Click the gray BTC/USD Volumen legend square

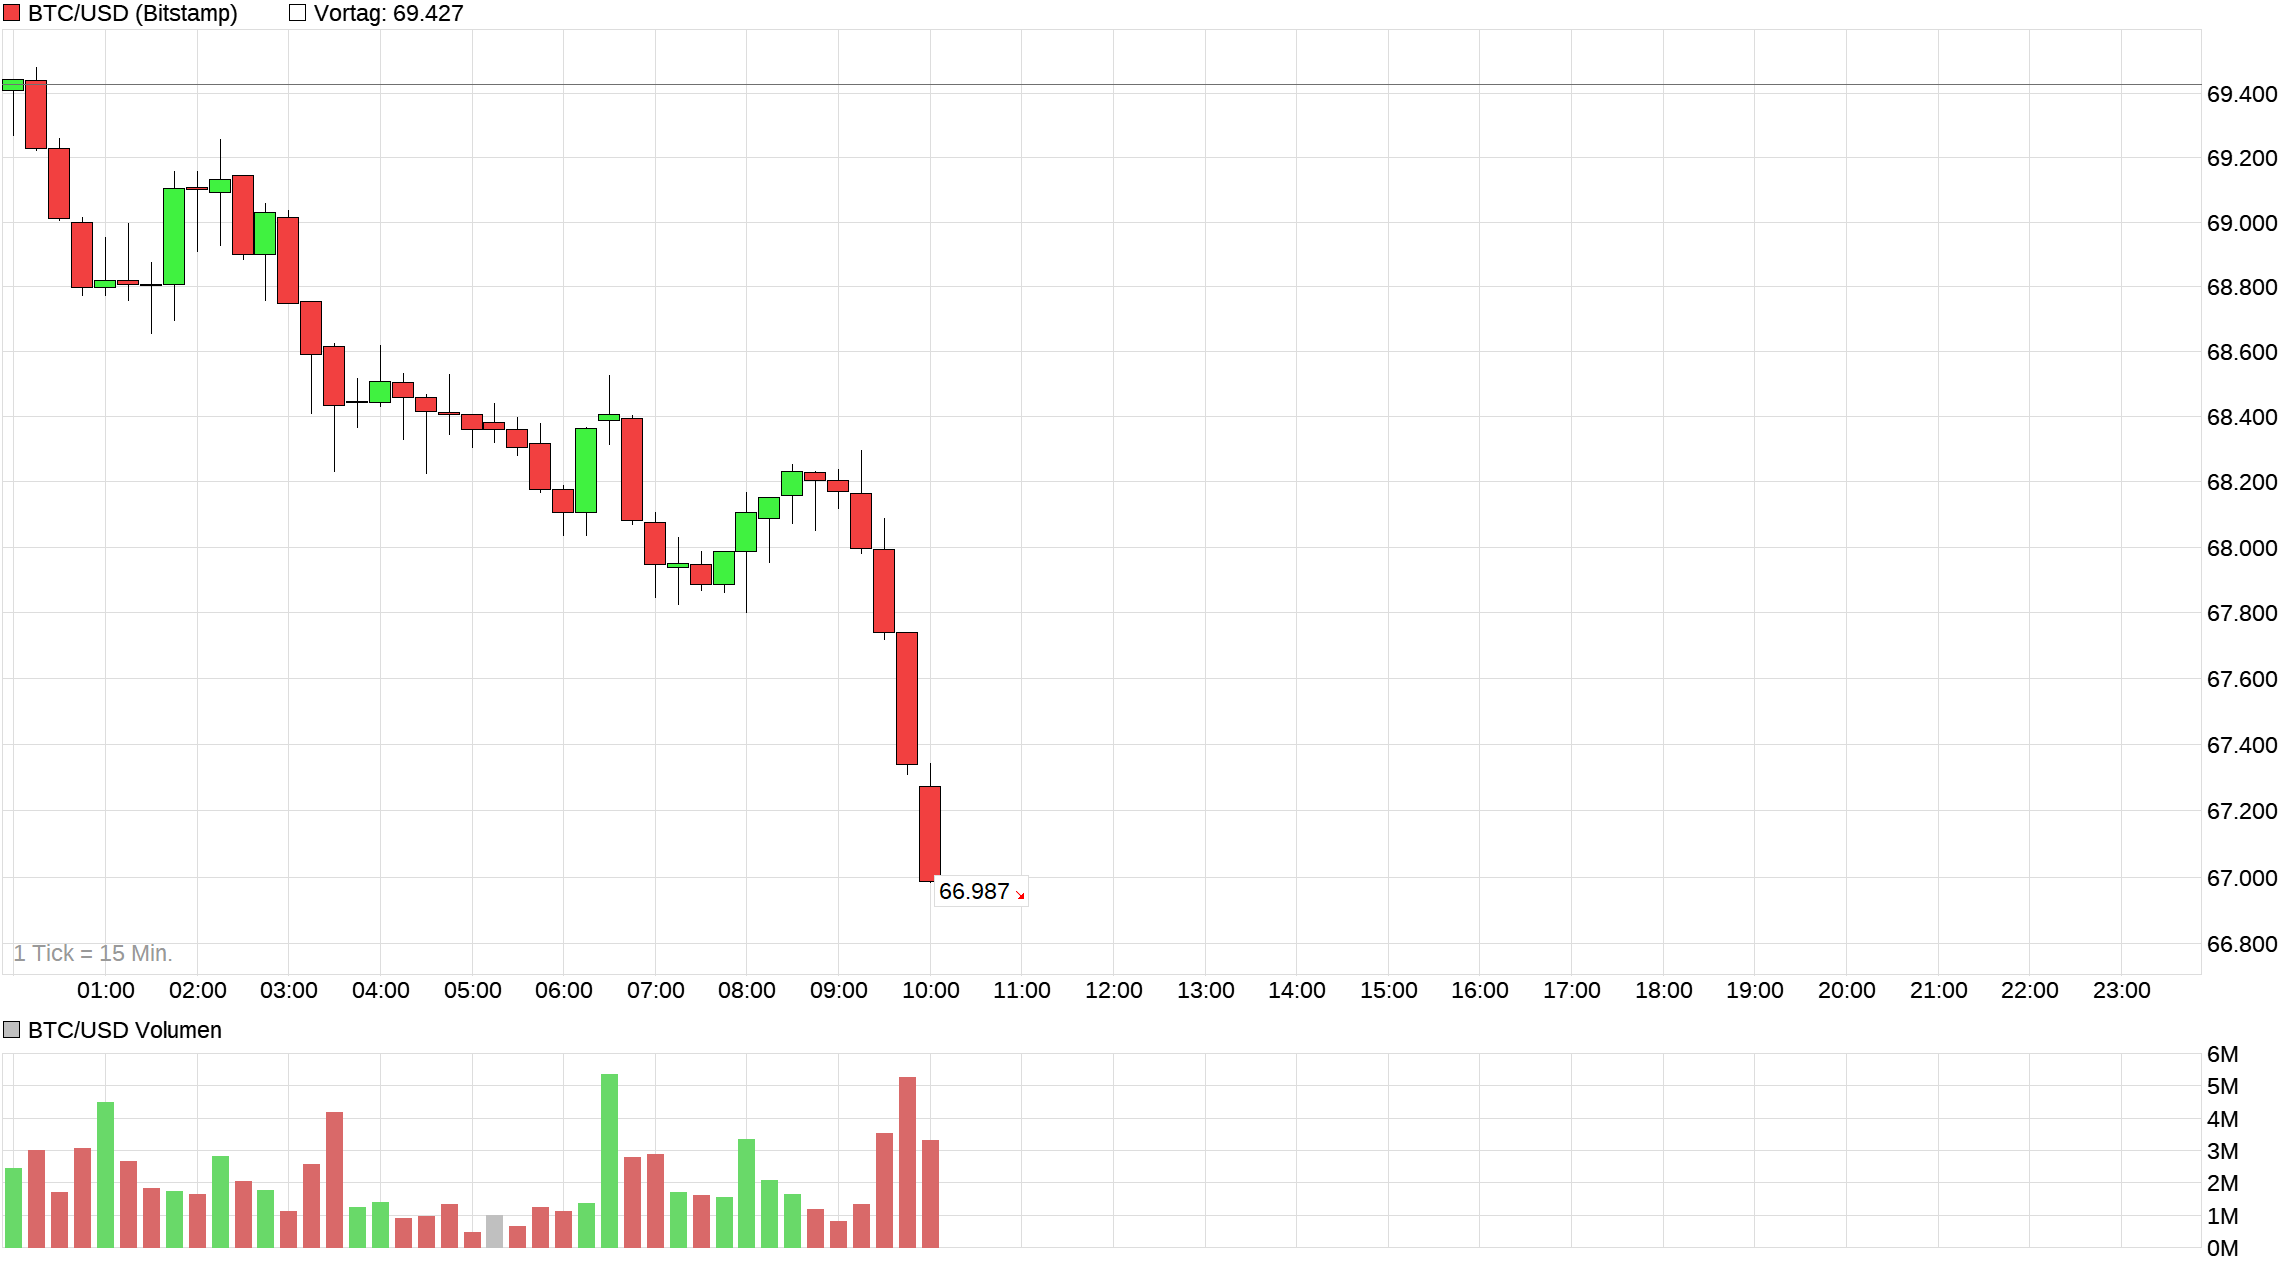[12, 1029]
